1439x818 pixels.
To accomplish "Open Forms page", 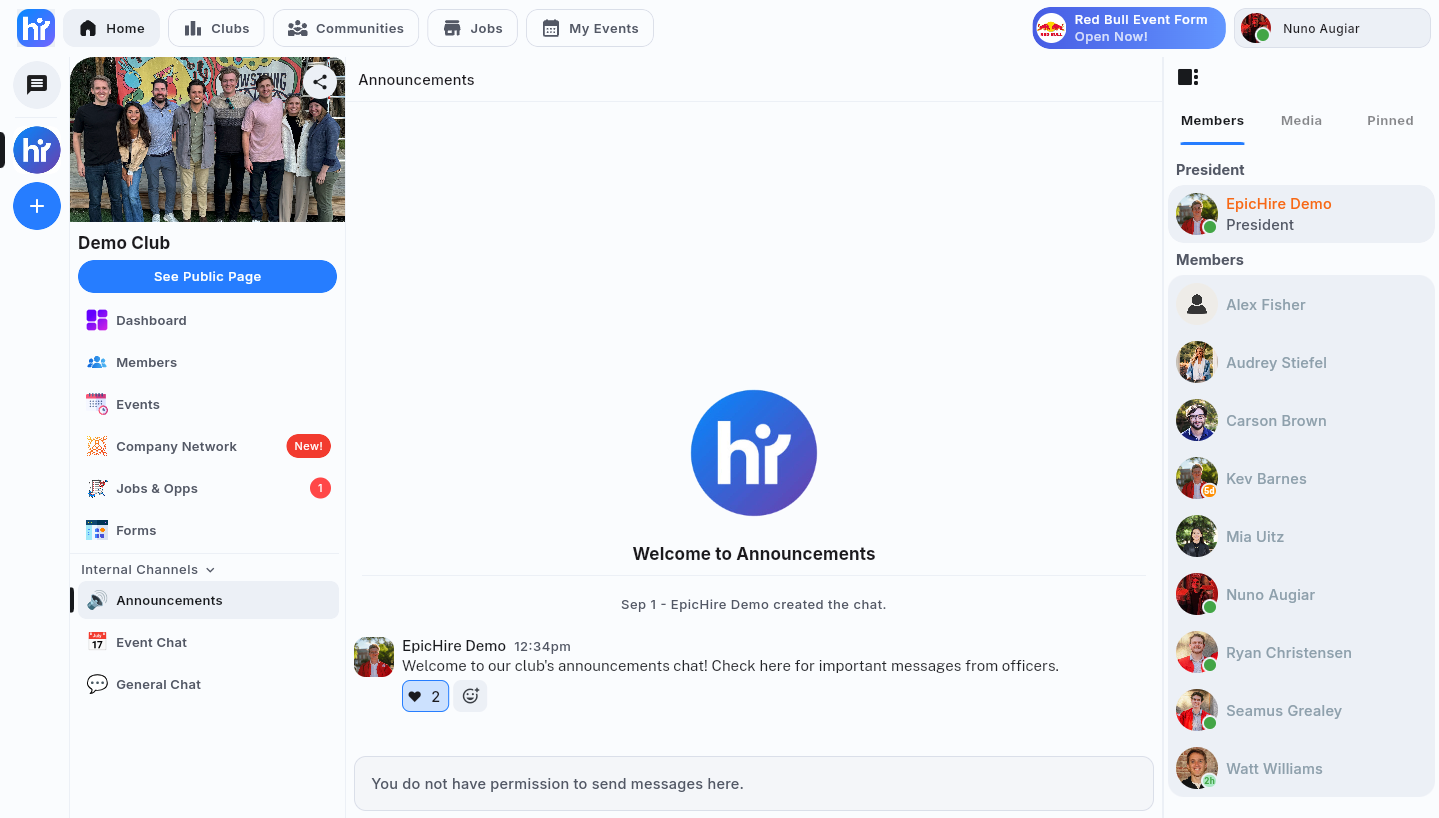I will (208, 530).
